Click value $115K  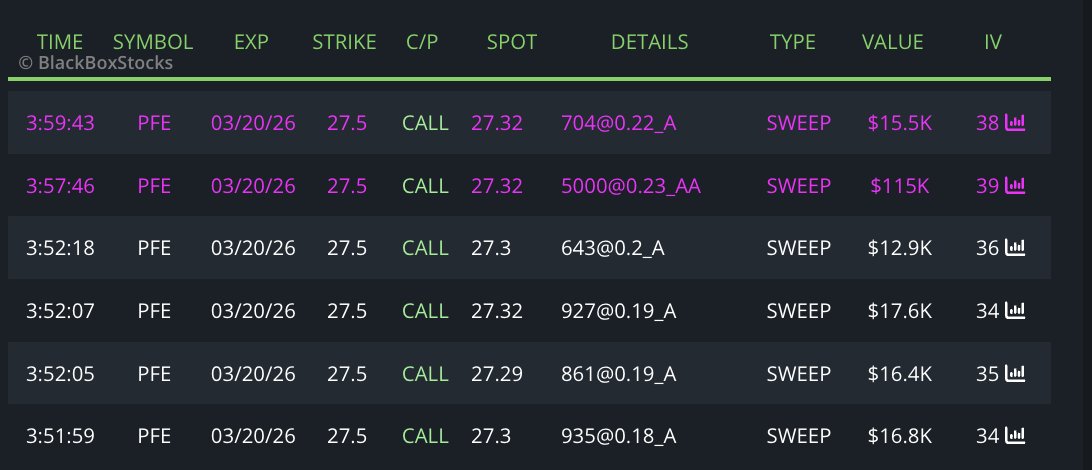coord(900,186)
